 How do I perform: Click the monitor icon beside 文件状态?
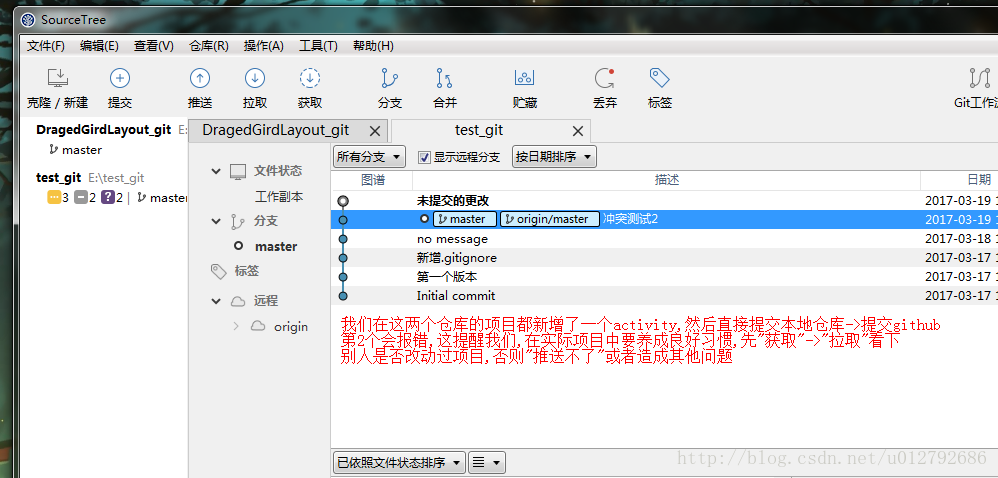pyautogui.click(x=238, y=171)
